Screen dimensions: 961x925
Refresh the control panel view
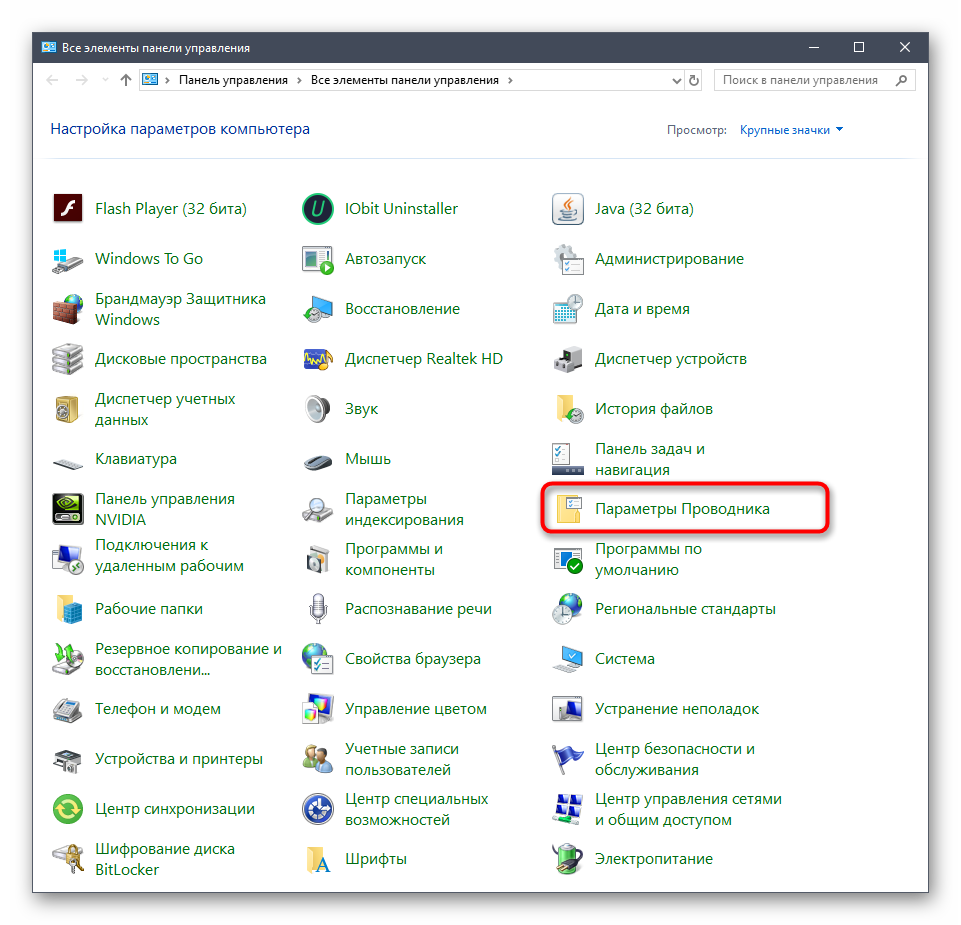(x=695, y=80)
